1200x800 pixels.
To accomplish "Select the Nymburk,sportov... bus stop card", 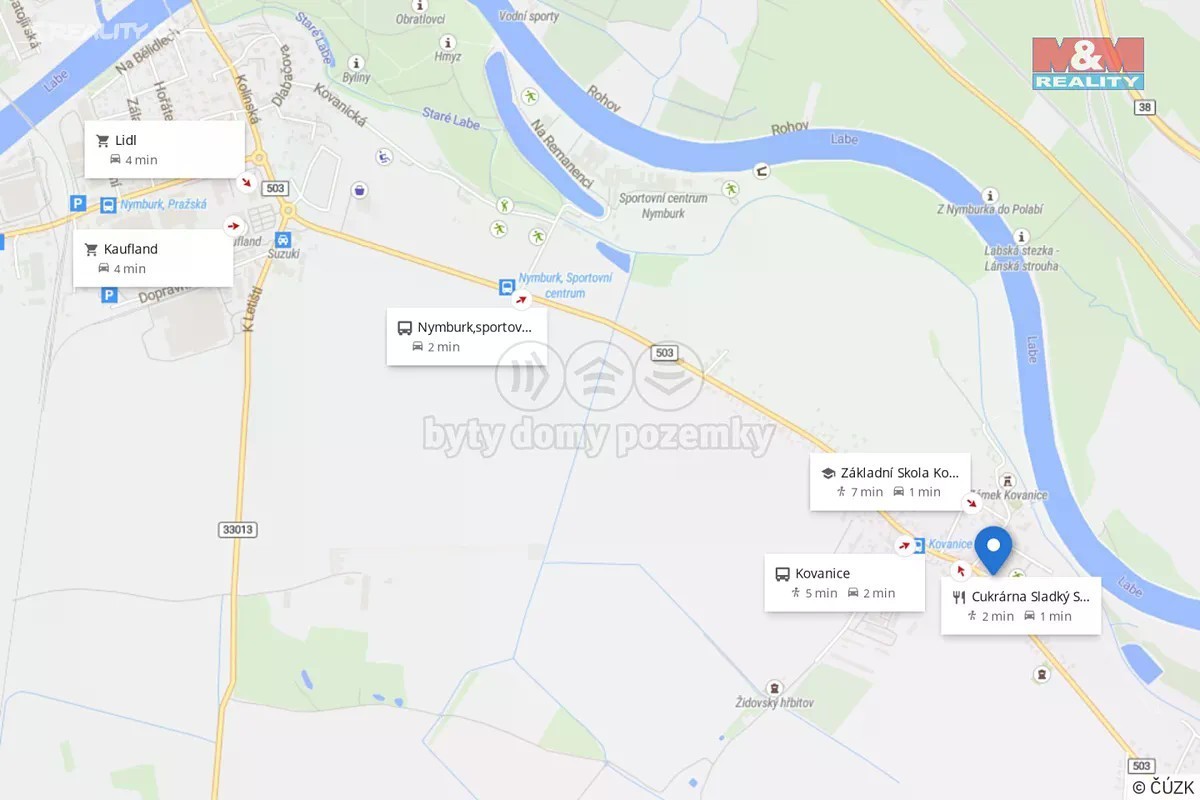I will point(467,337).
